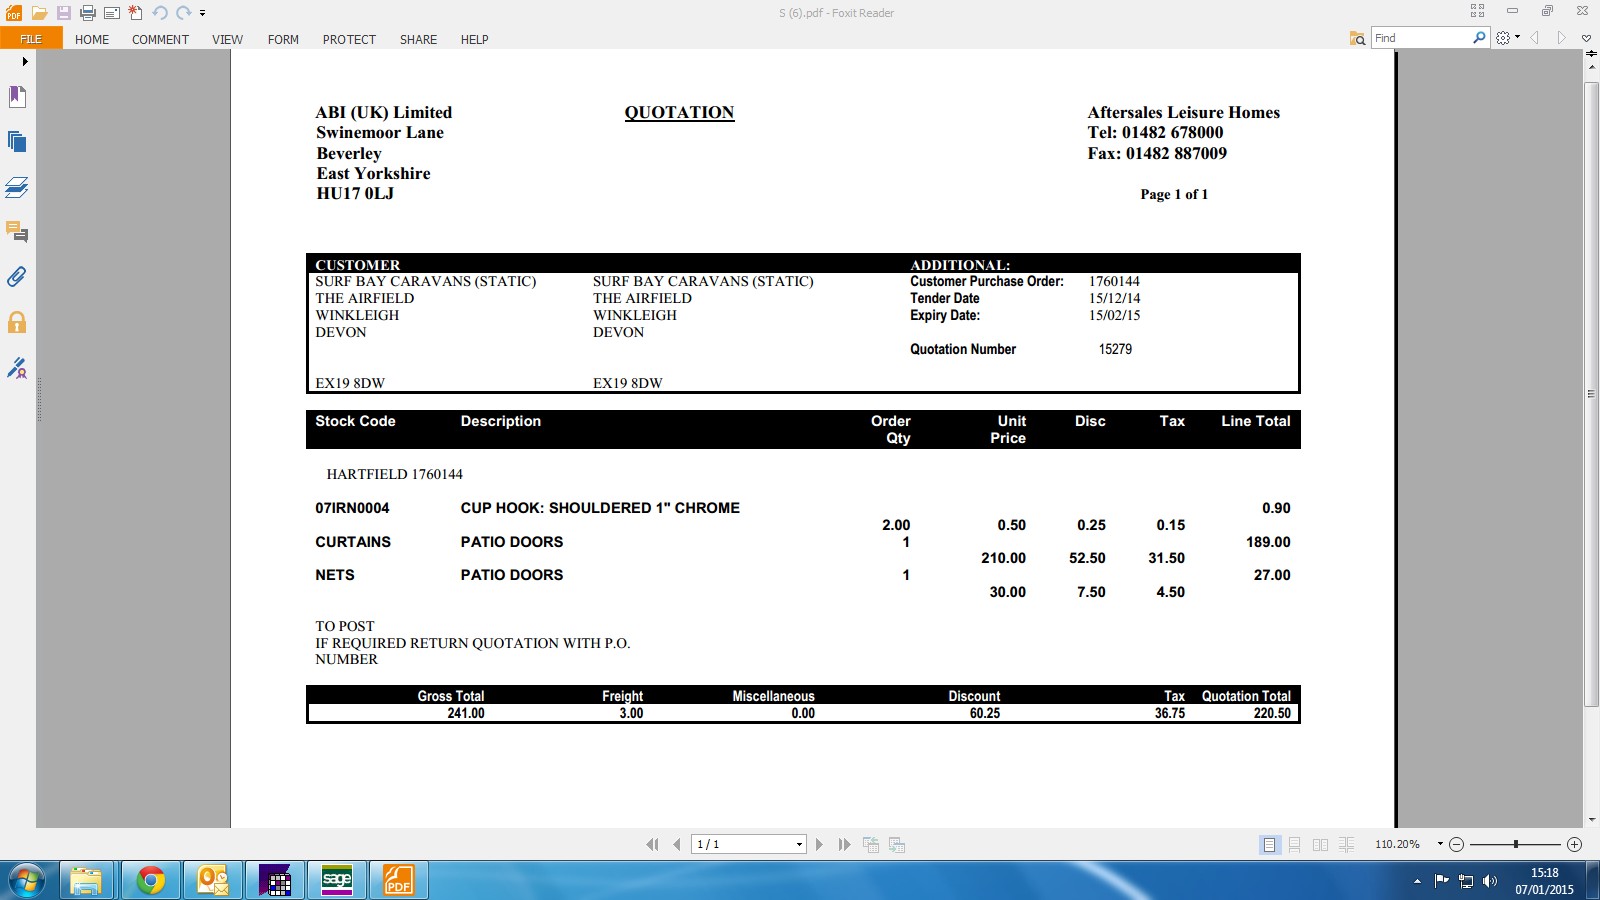
Task: Click the zoom out minus button
Action: click(1457, 845)
